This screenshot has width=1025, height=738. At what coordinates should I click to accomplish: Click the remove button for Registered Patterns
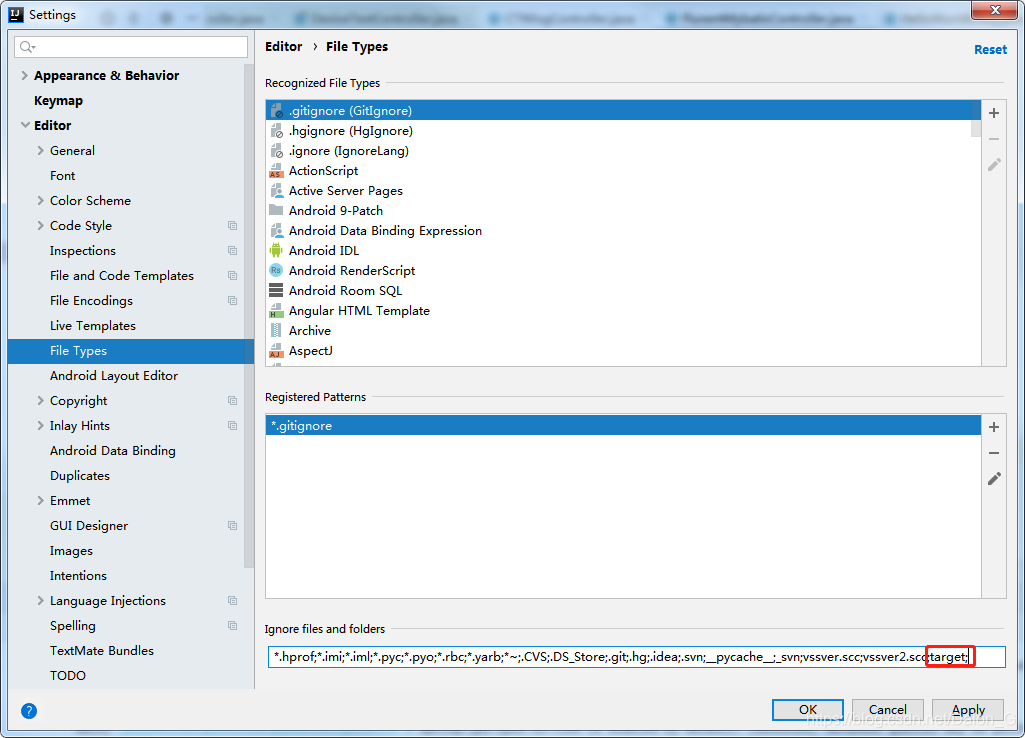click(994, 453)
